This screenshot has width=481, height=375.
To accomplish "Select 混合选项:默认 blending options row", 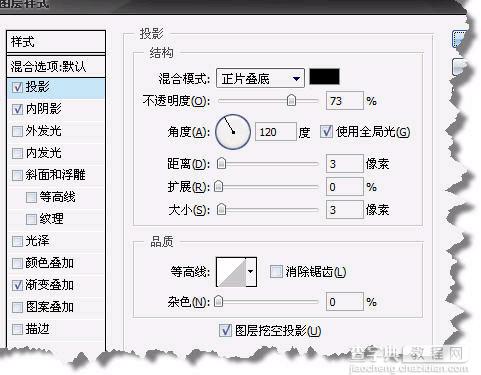I will pos(56,66).
